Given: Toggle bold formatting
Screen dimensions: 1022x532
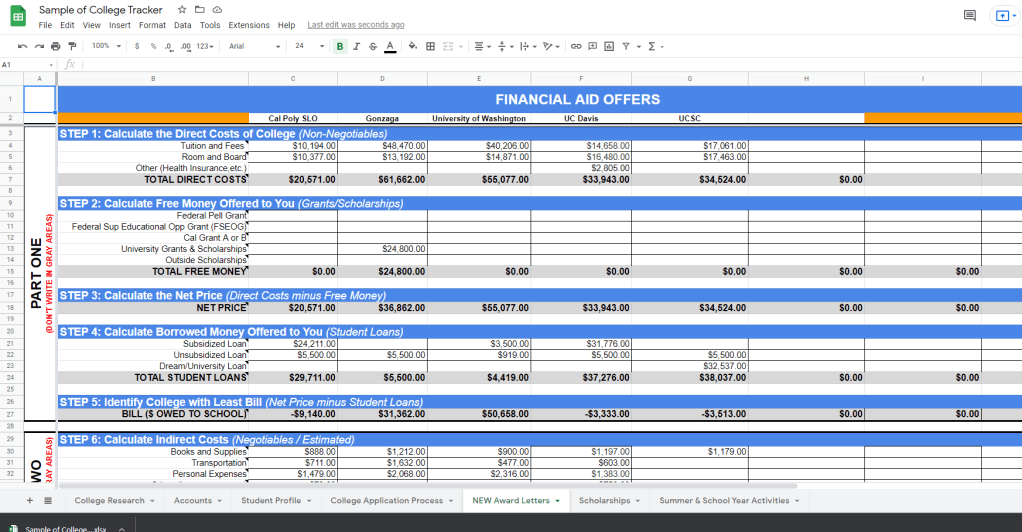Looking at the screenshot, I should pyautogui.click(x=340, y=46).
